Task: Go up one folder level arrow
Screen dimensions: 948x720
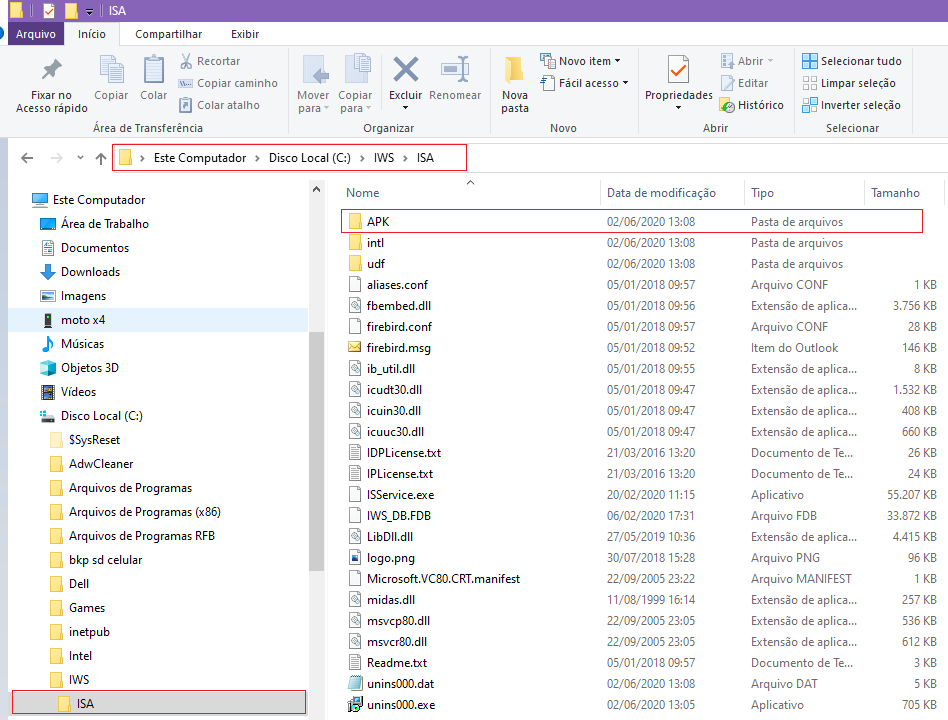Action: pyautogui.click(x=100, y=158)
